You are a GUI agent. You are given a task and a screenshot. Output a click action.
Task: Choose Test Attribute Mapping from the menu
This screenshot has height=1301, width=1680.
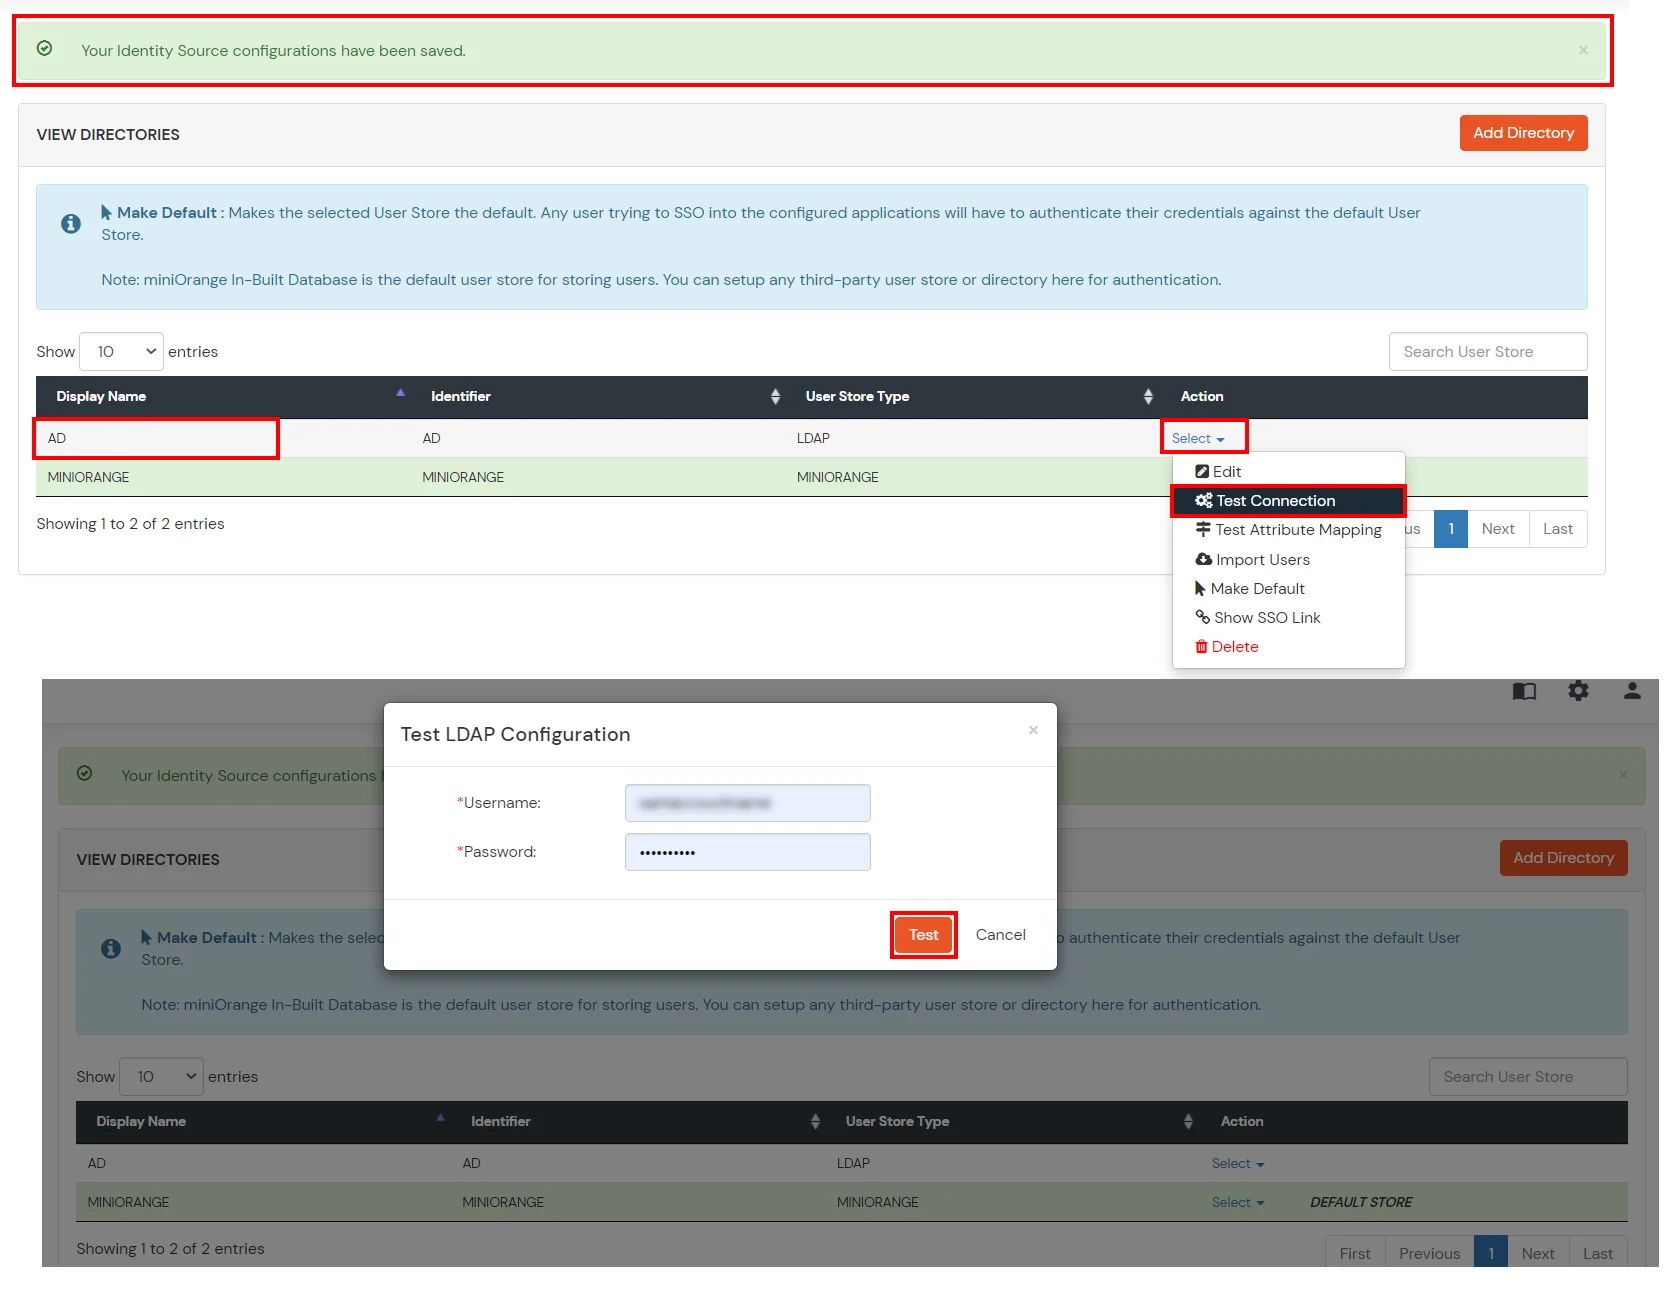(1288, 530)
